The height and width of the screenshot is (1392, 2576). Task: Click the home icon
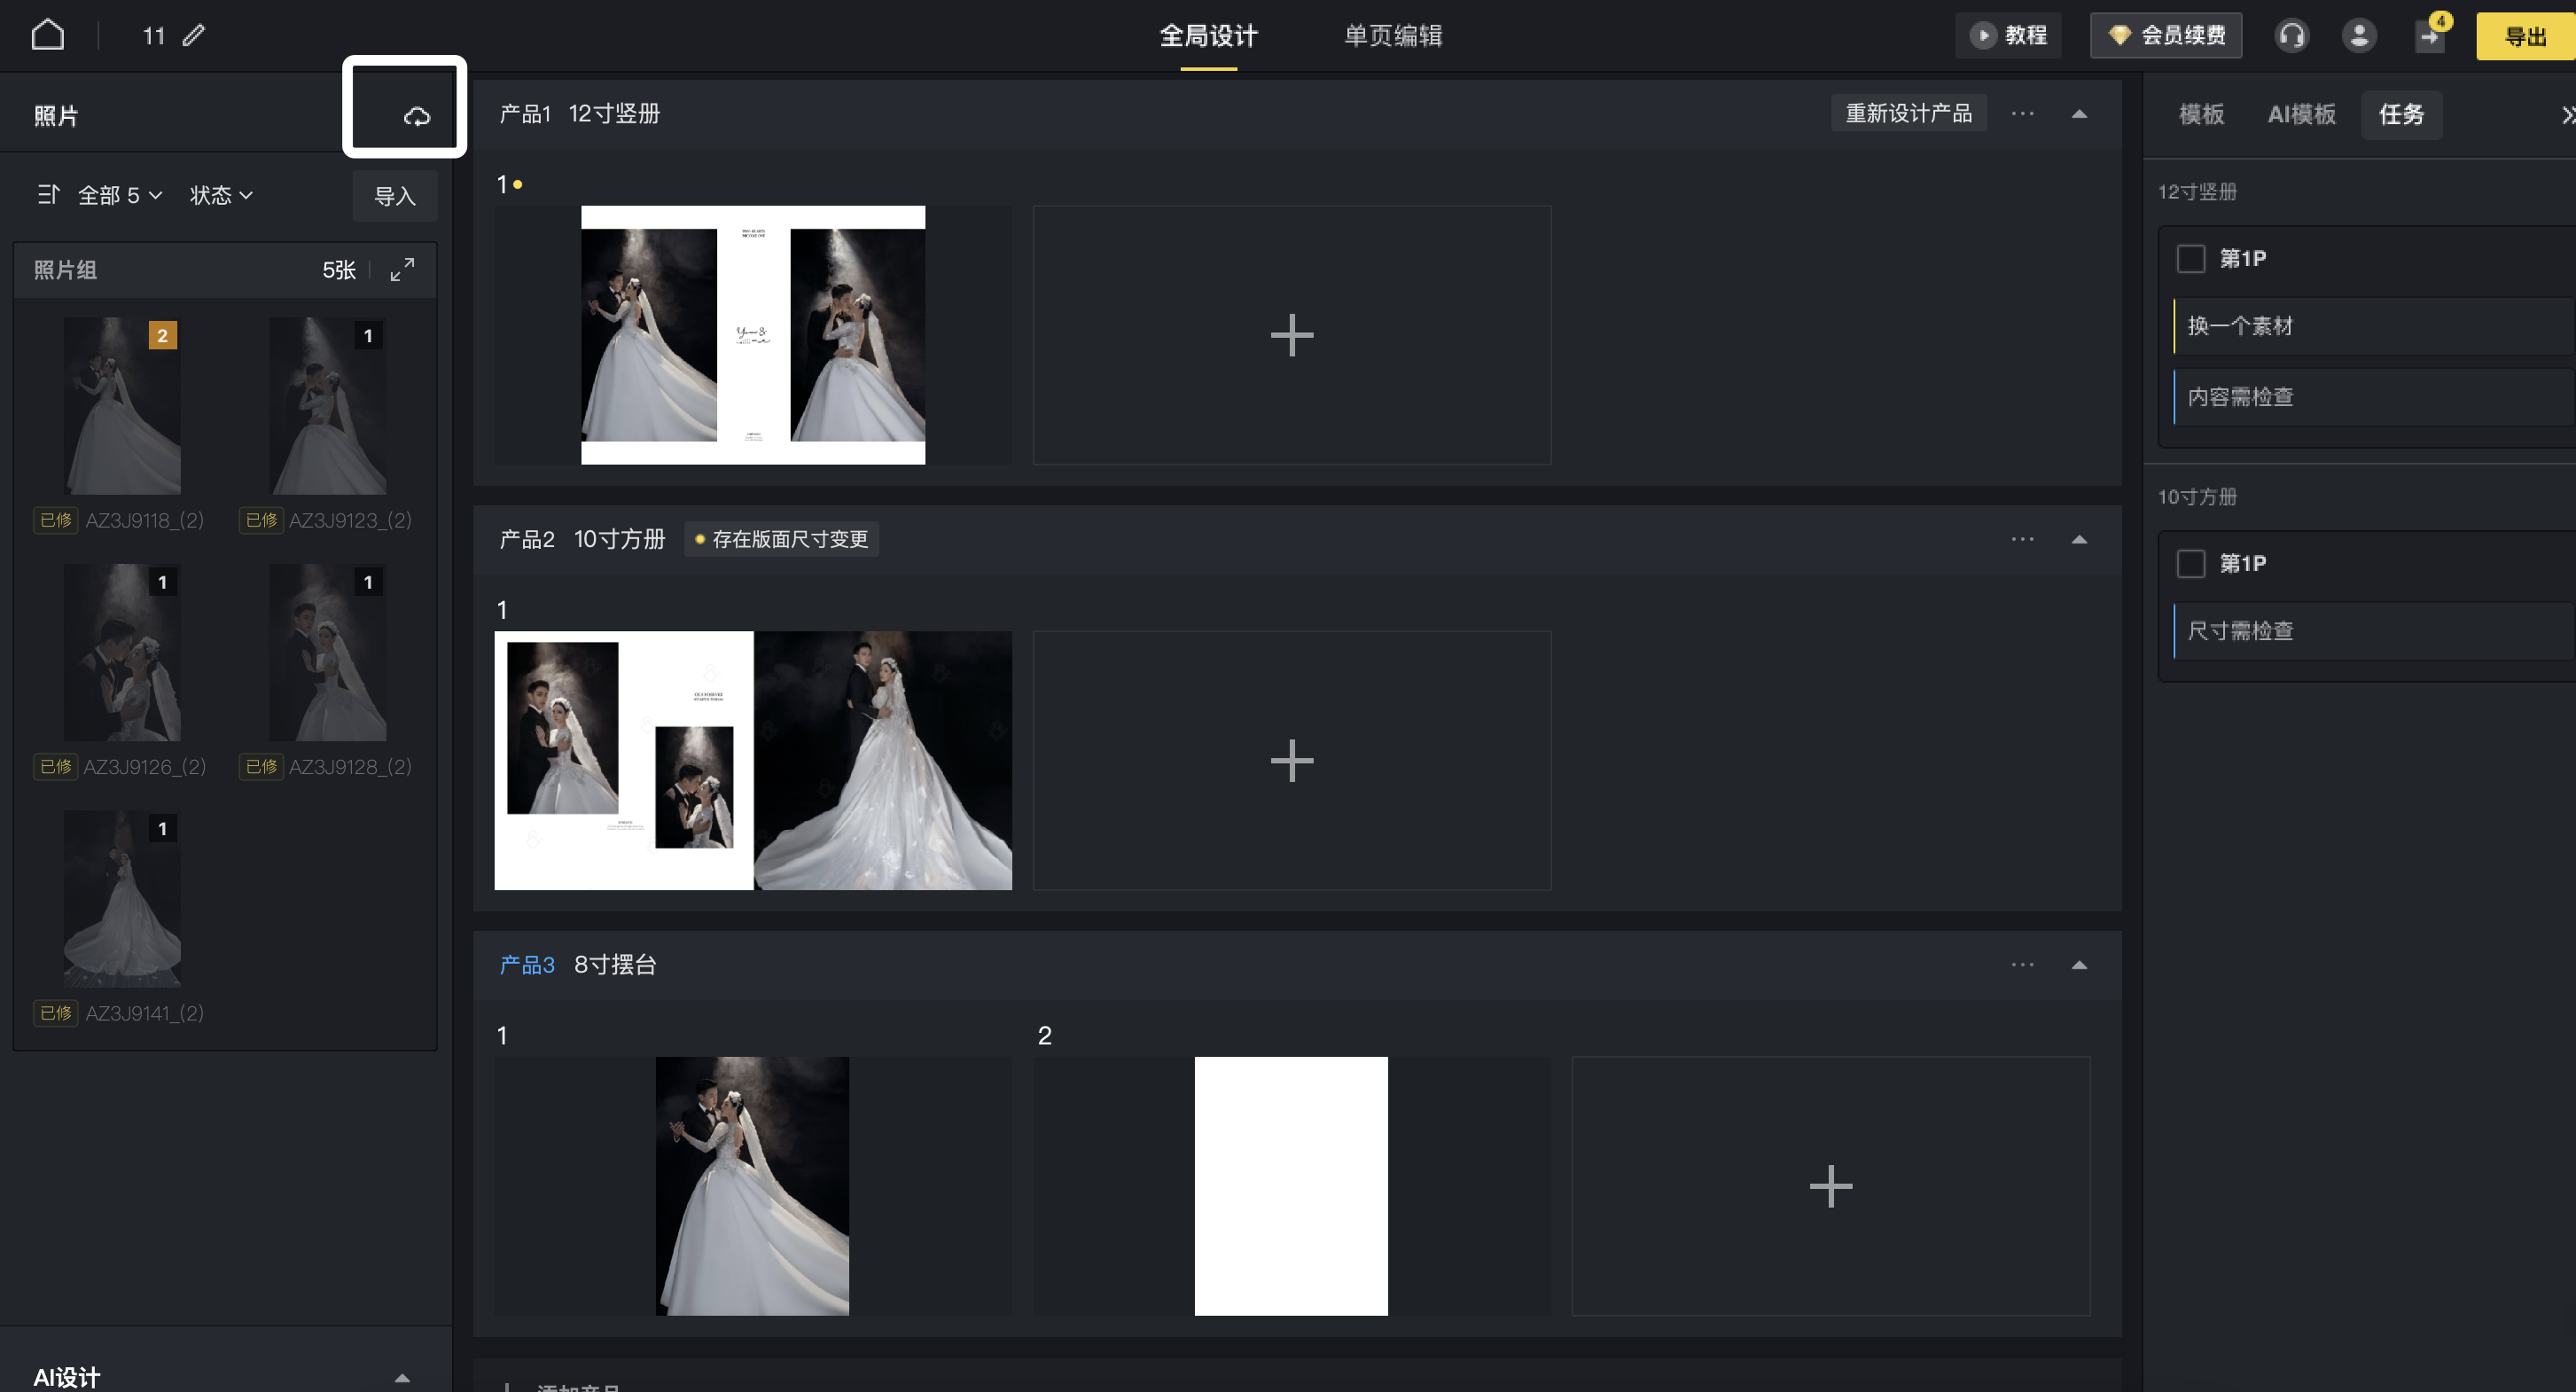point(47,35)
